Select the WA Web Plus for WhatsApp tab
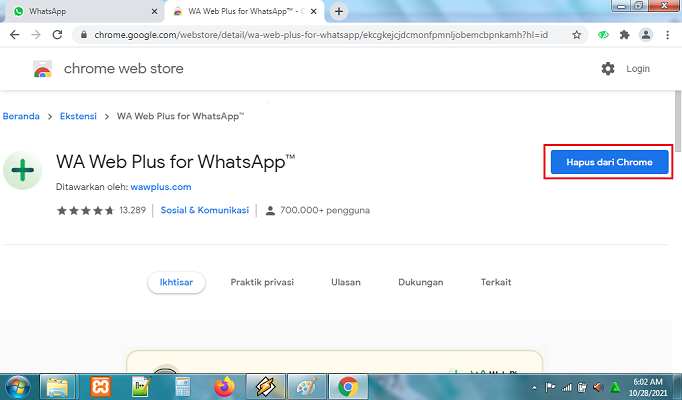 [244, 11]
